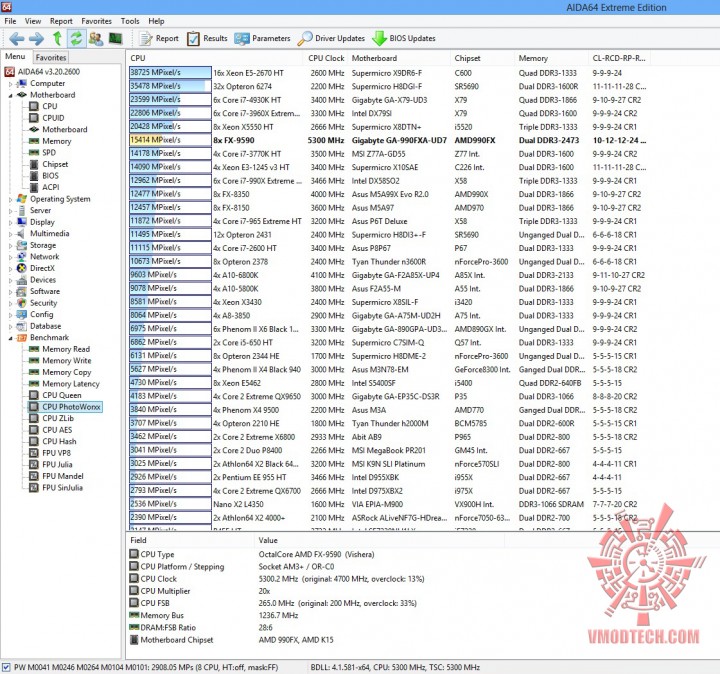This screenshot has width=720, height=674.
Task: Expand the Server tree node
Action: 11,211
